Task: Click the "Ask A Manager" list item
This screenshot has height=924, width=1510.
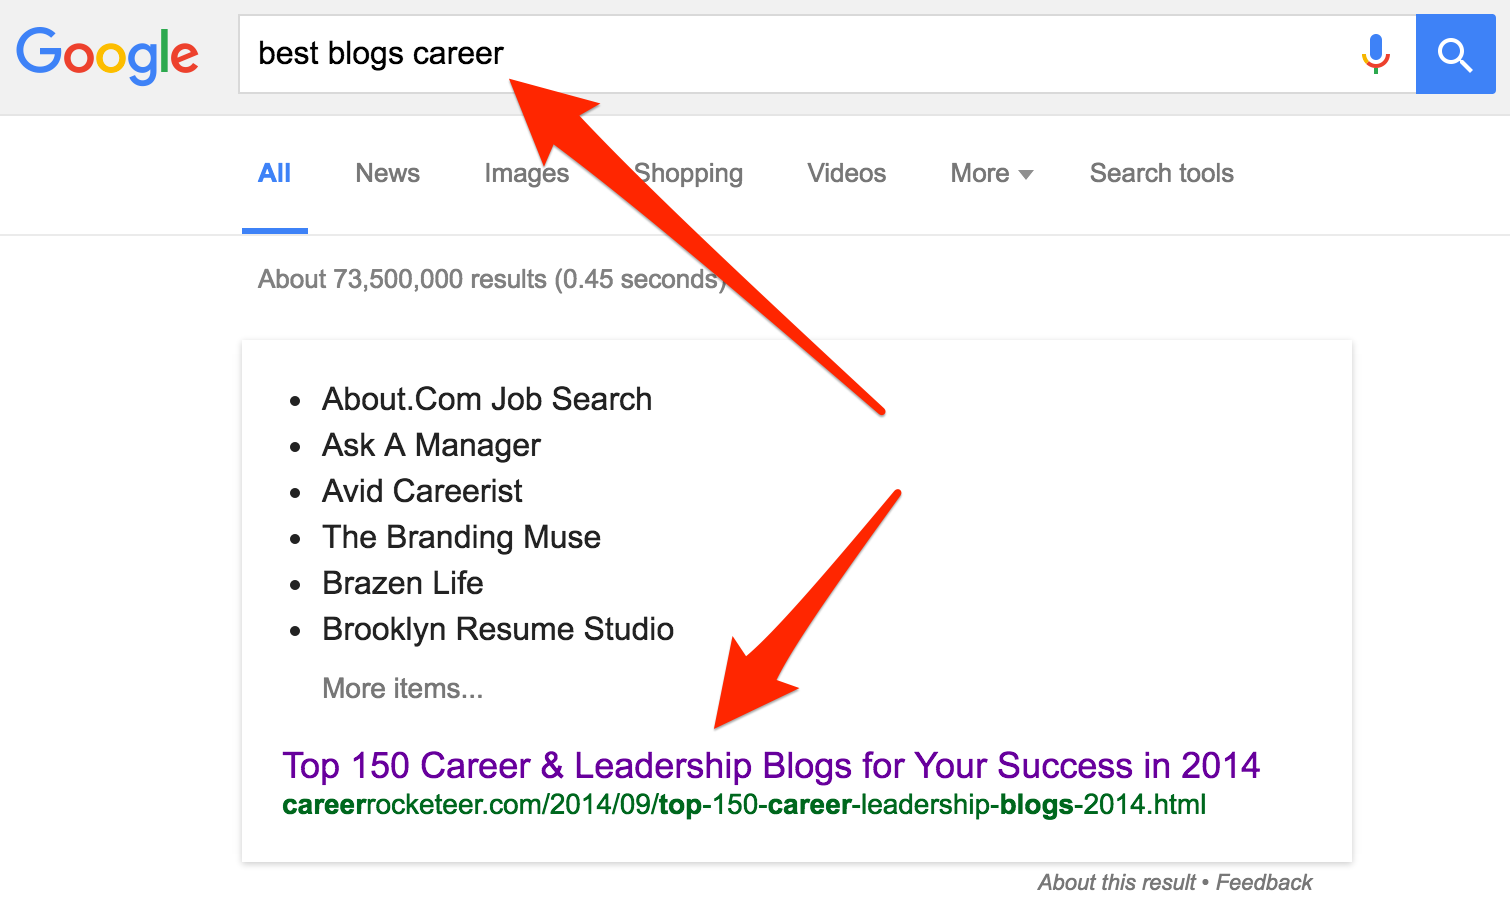Action: [x=431, y=445]
